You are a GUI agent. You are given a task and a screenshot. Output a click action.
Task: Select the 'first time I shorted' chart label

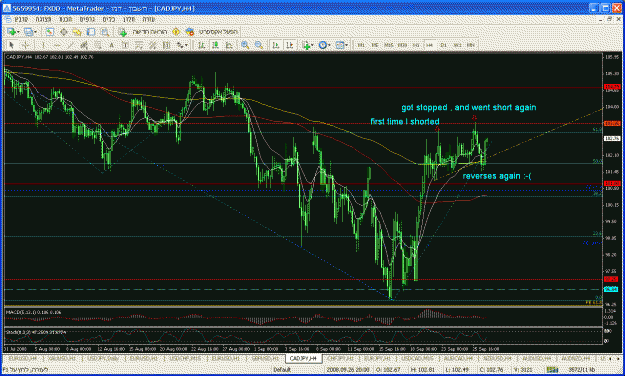point(405,121)
